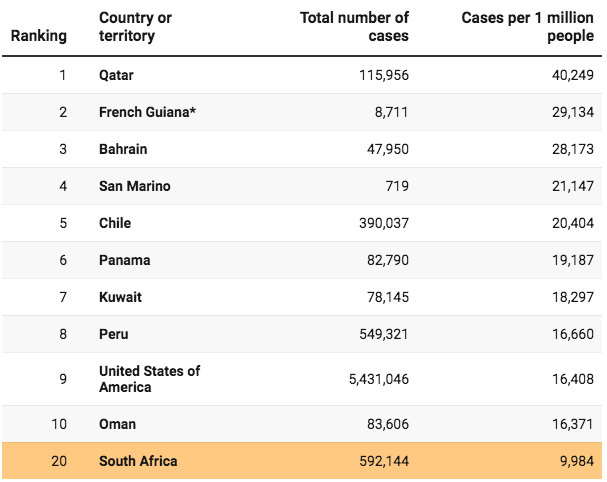Click the Panama row name
This screenshot has height=482, width=607.
click(x=125, y=260)
